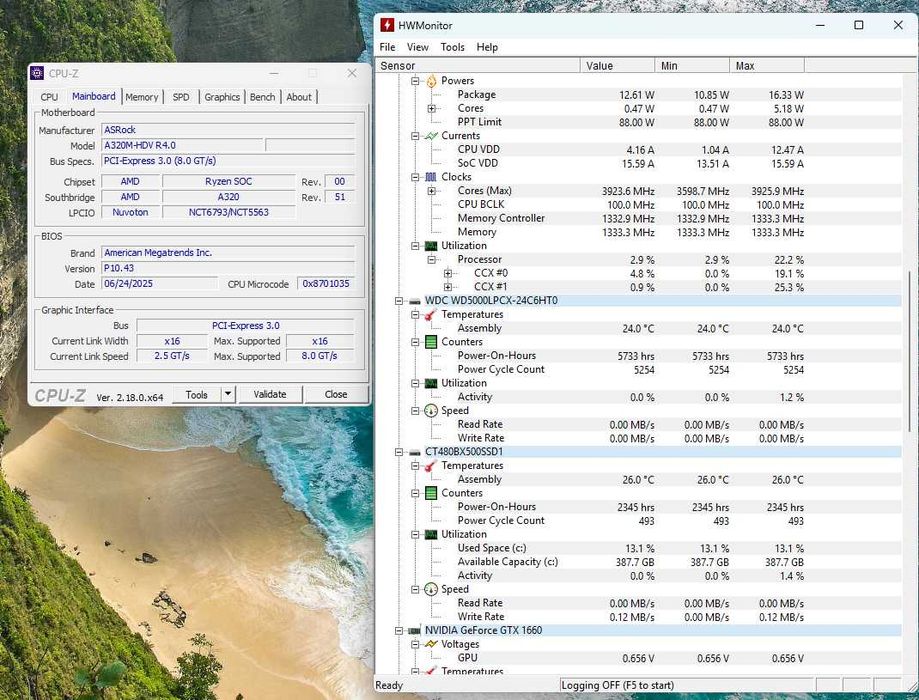Click WDC drive Temperatures thermometer icon
The height and width of the screenshot is (700, 919).
431,315
